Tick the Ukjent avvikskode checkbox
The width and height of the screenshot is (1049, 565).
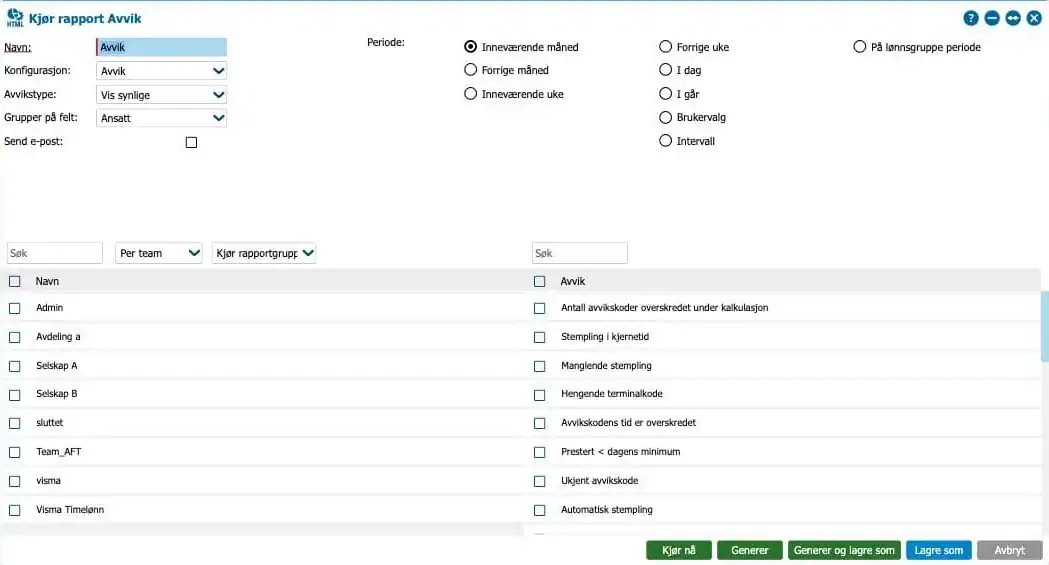click(540, 481)
